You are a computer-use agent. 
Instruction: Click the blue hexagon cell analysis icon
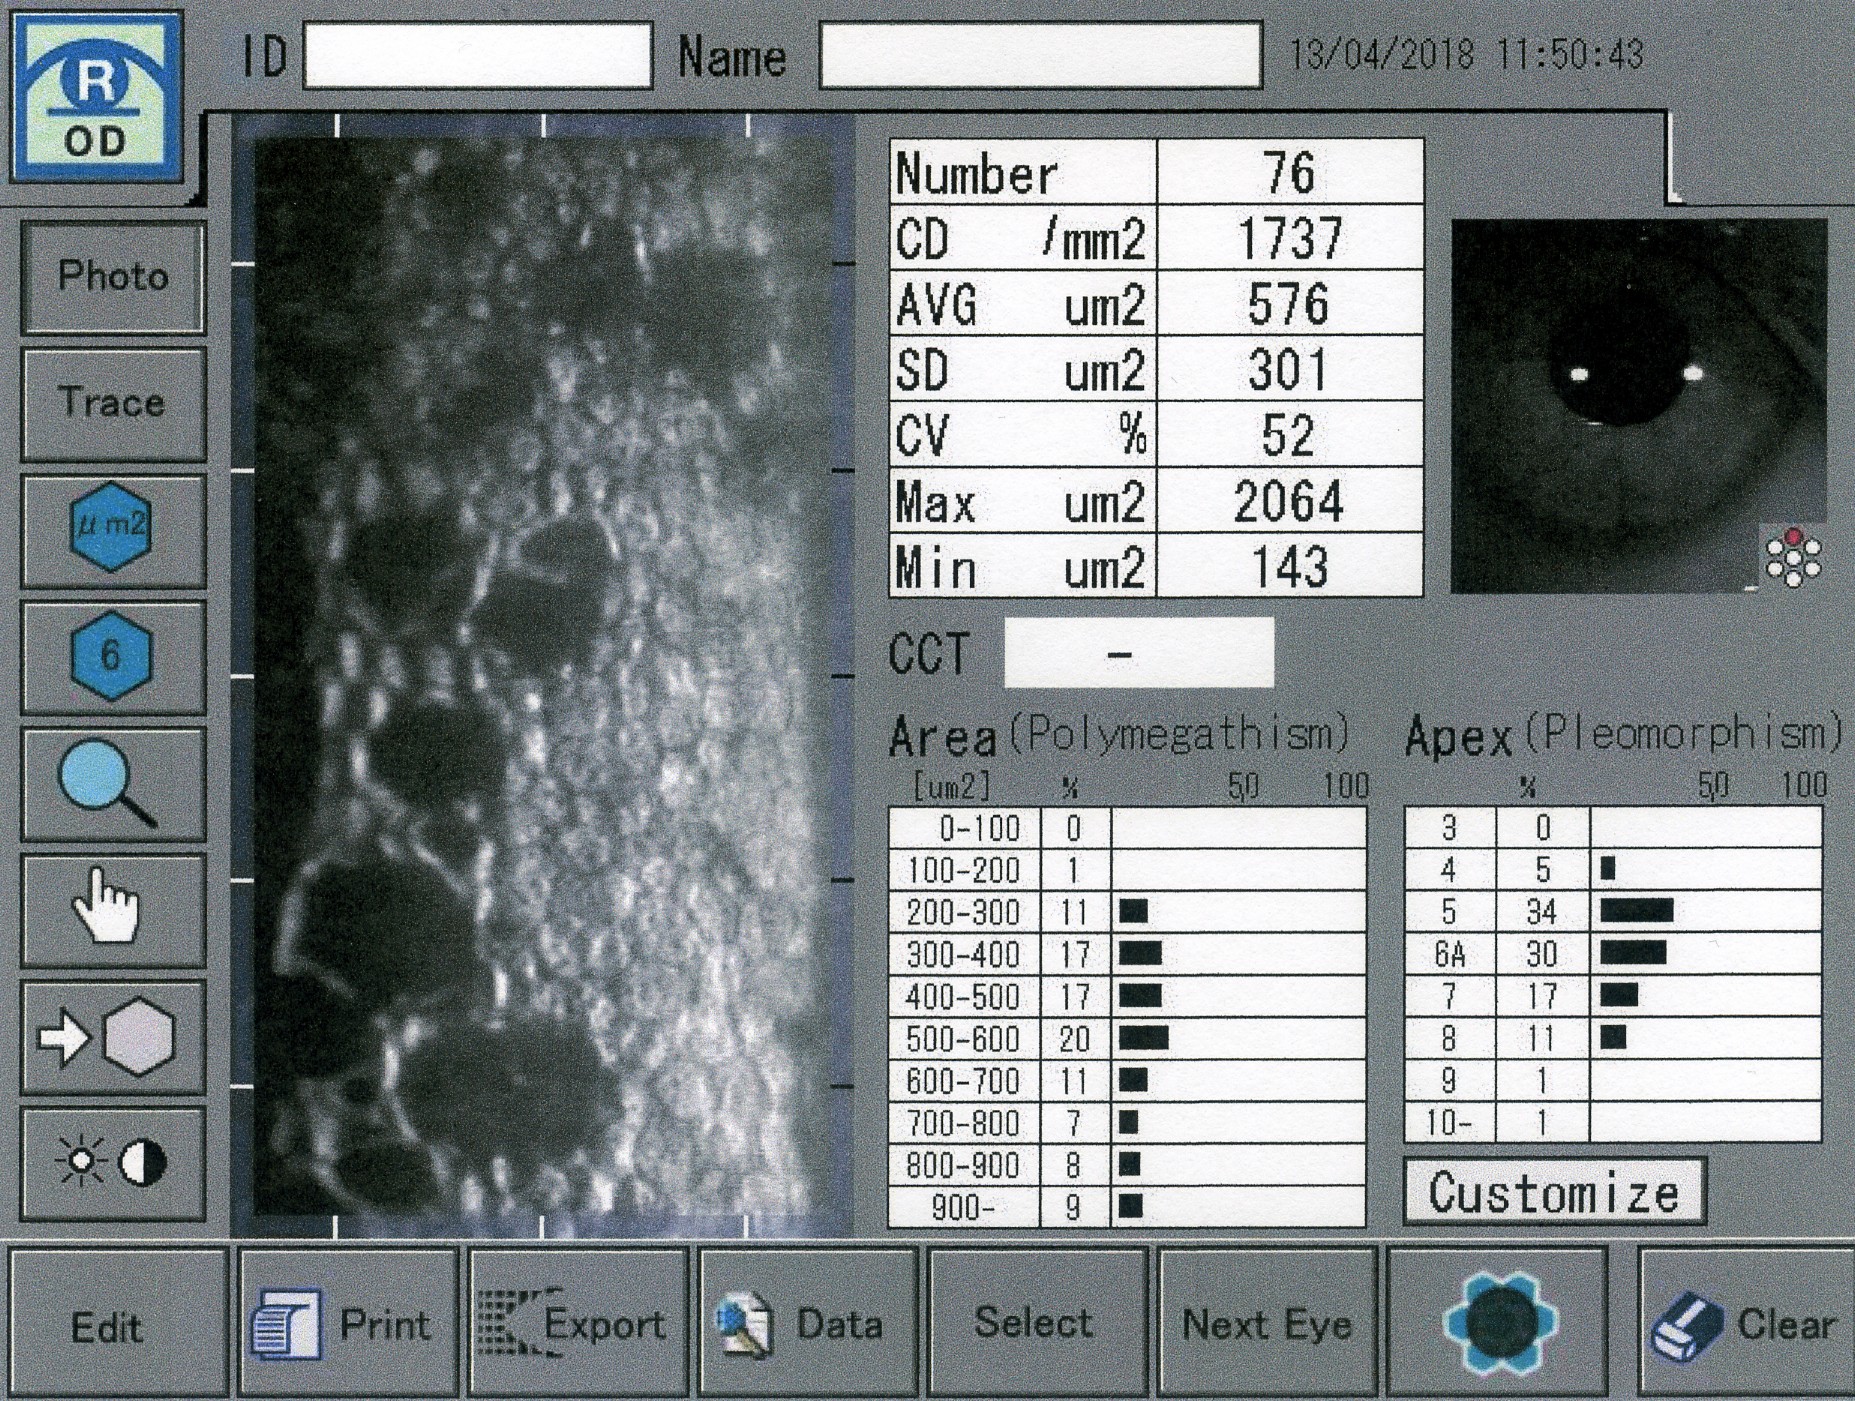coord(1497,1322)
